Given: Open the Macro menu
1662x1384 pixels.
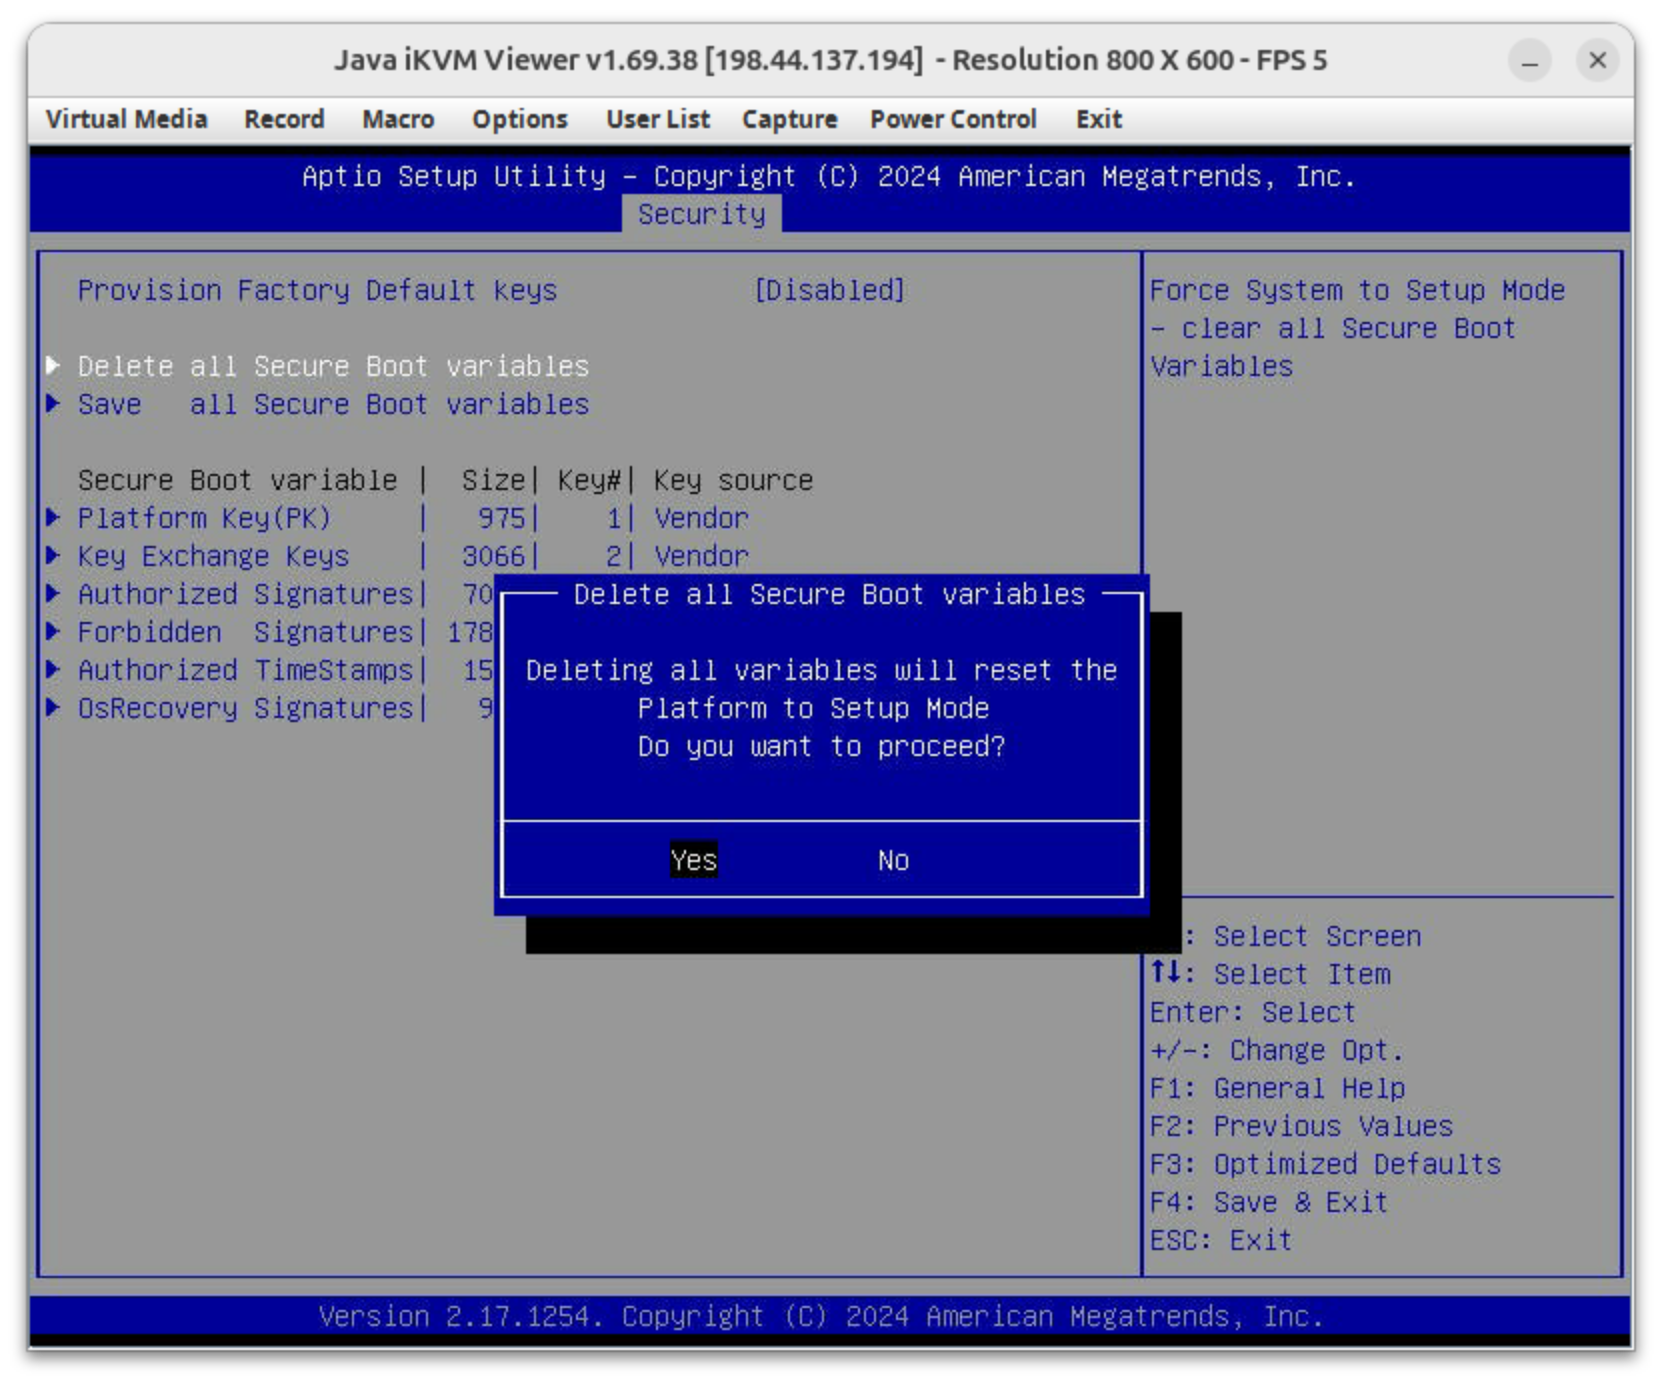Looking at the screenshot, I should pyautogui.click(x=397, y=119).
